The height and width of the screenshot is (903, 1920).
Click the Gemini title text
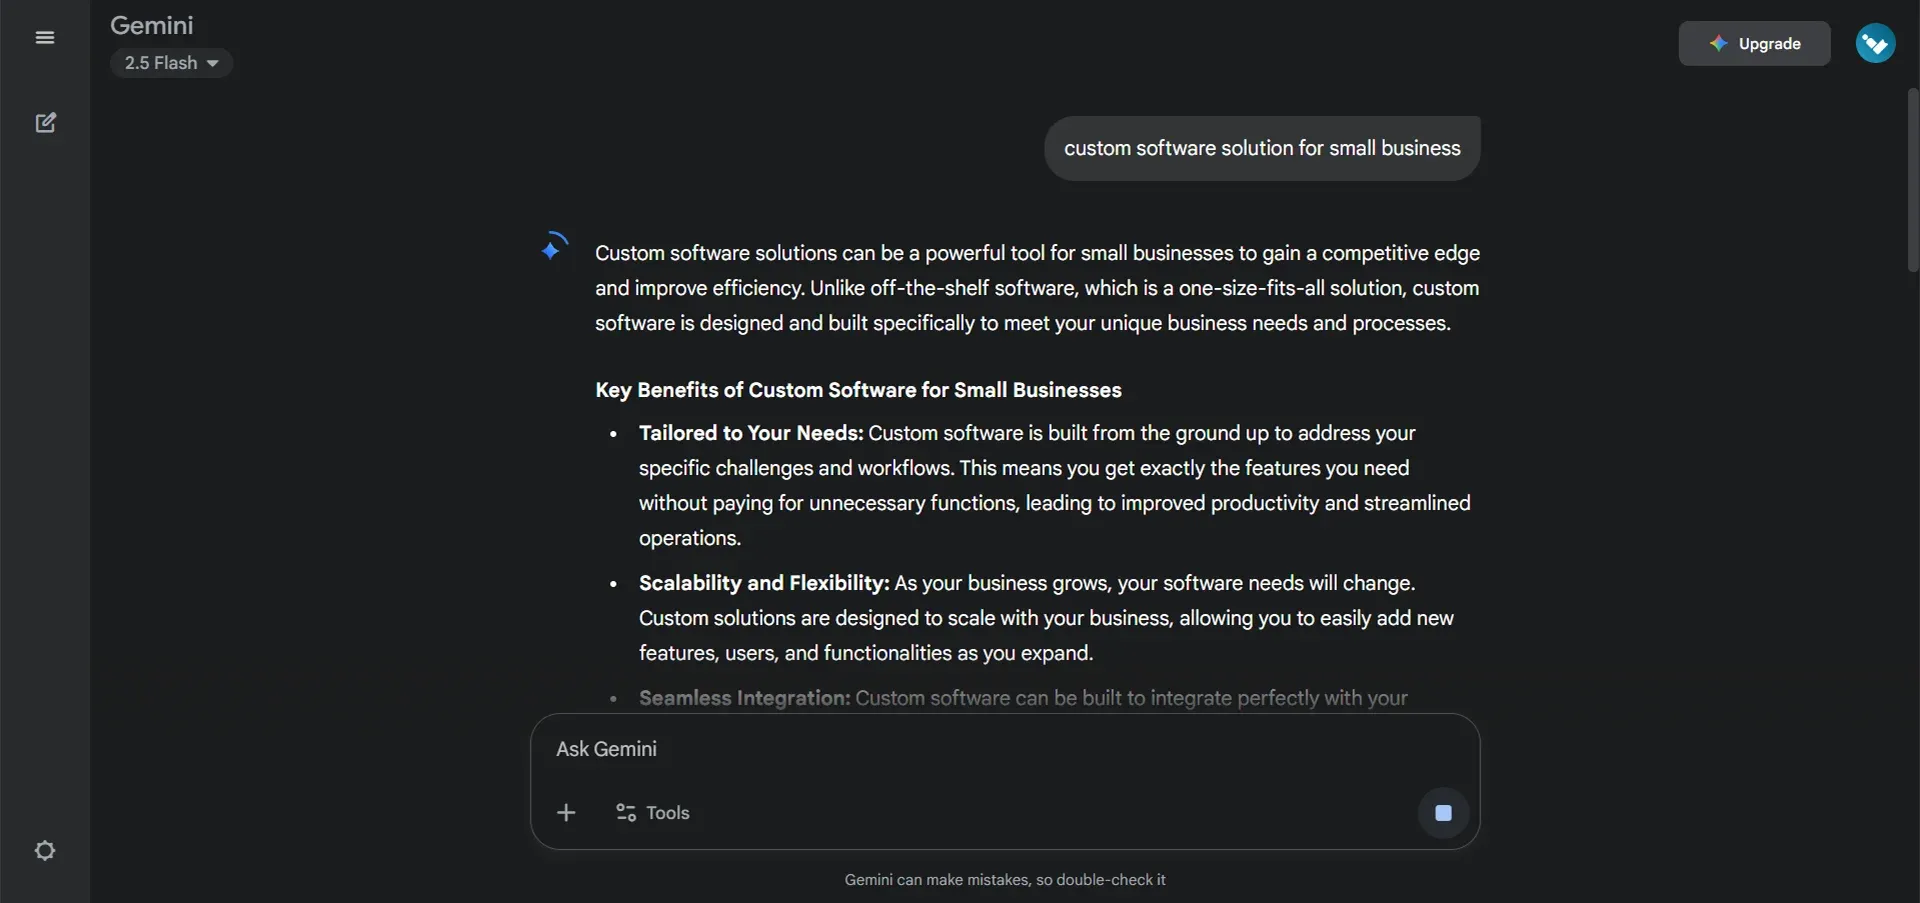[x=152, y=25]
